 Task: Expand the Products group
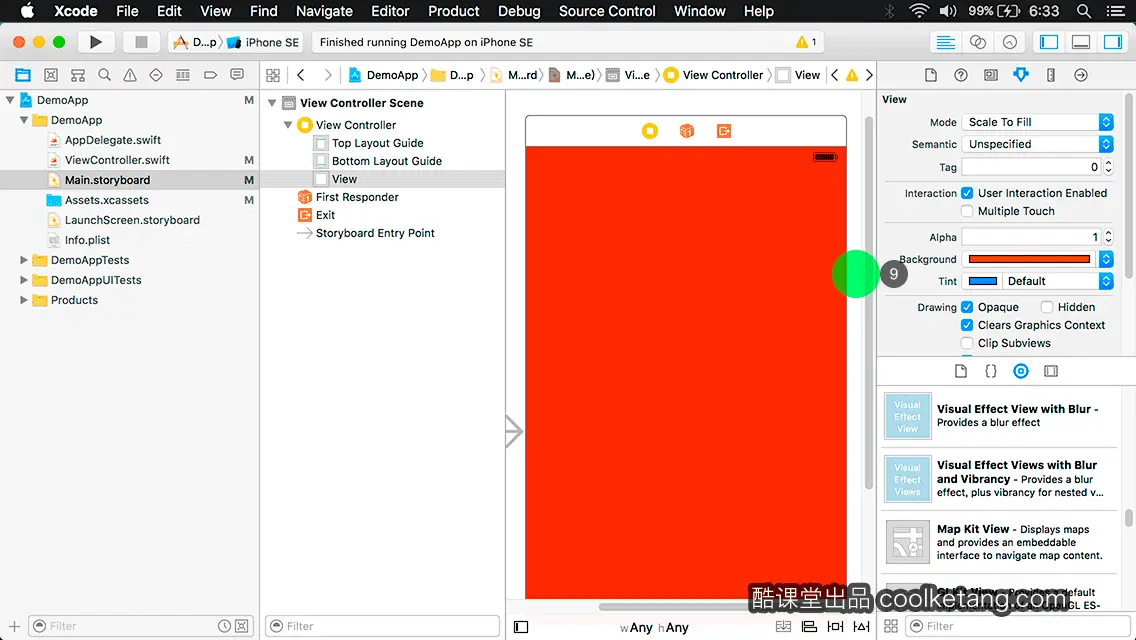[23, 299]
